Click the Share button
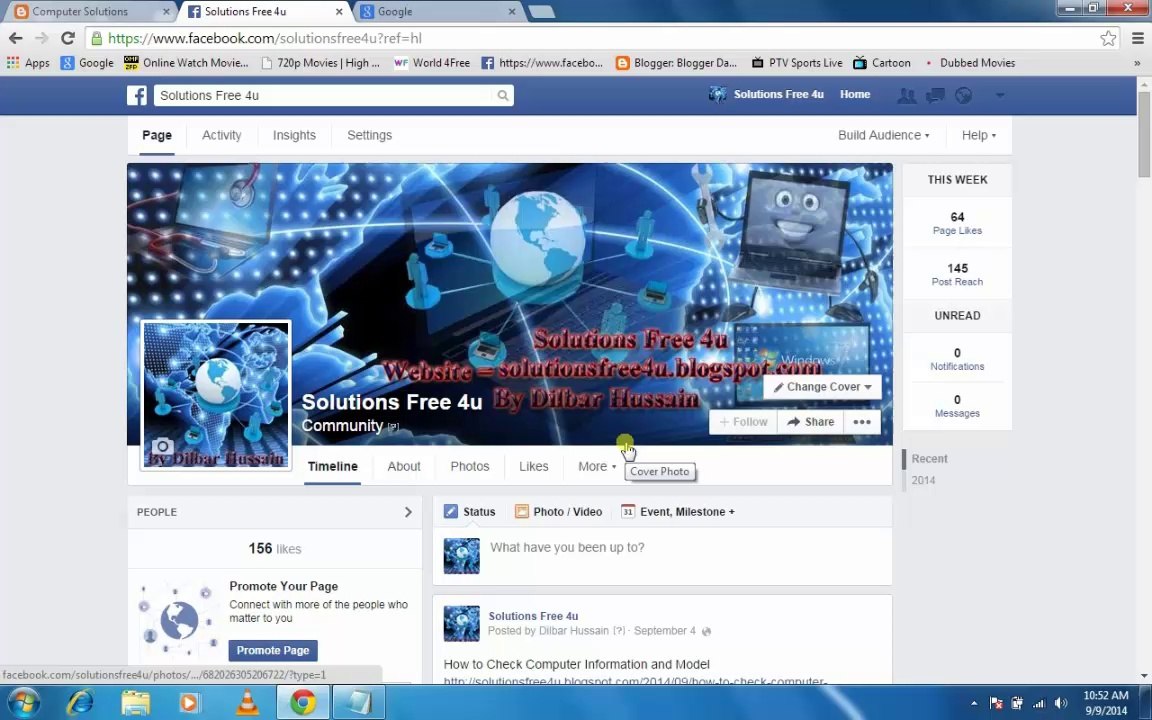This screenshot has height=720, width=1152. tap(810, 422)
